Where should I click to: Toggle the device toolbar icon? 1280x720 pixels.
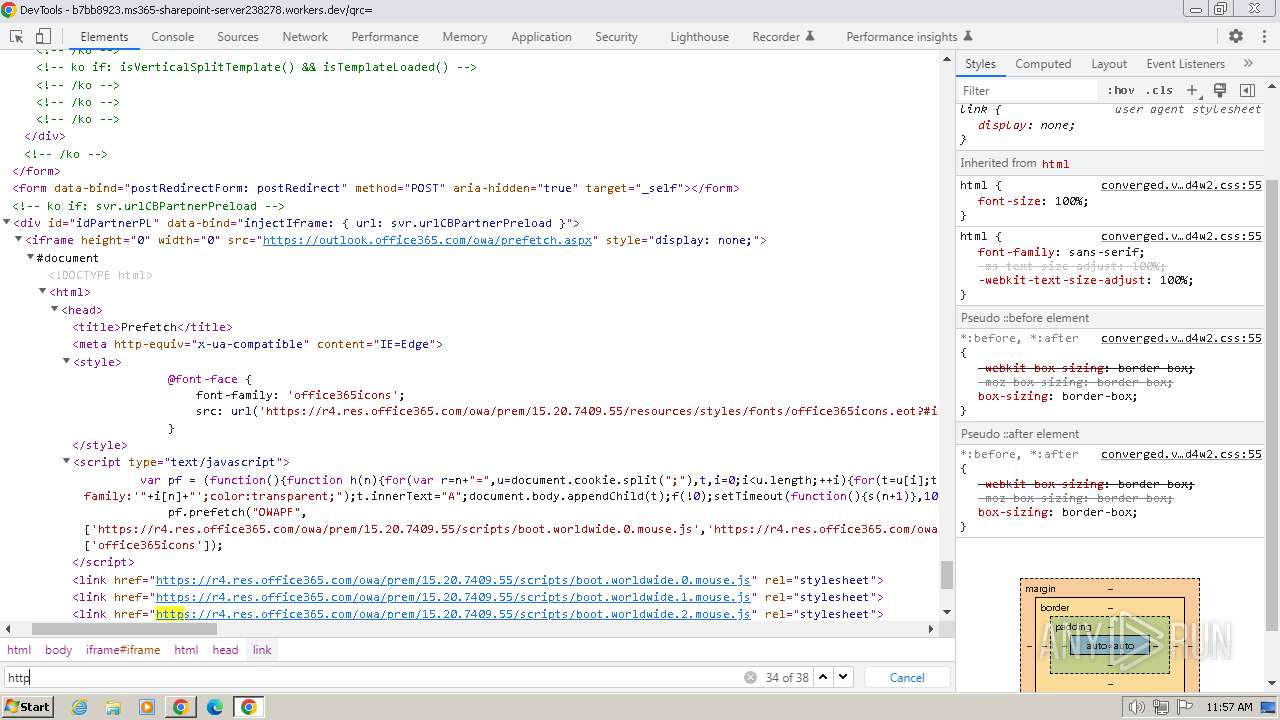click(x=43, y=36)
